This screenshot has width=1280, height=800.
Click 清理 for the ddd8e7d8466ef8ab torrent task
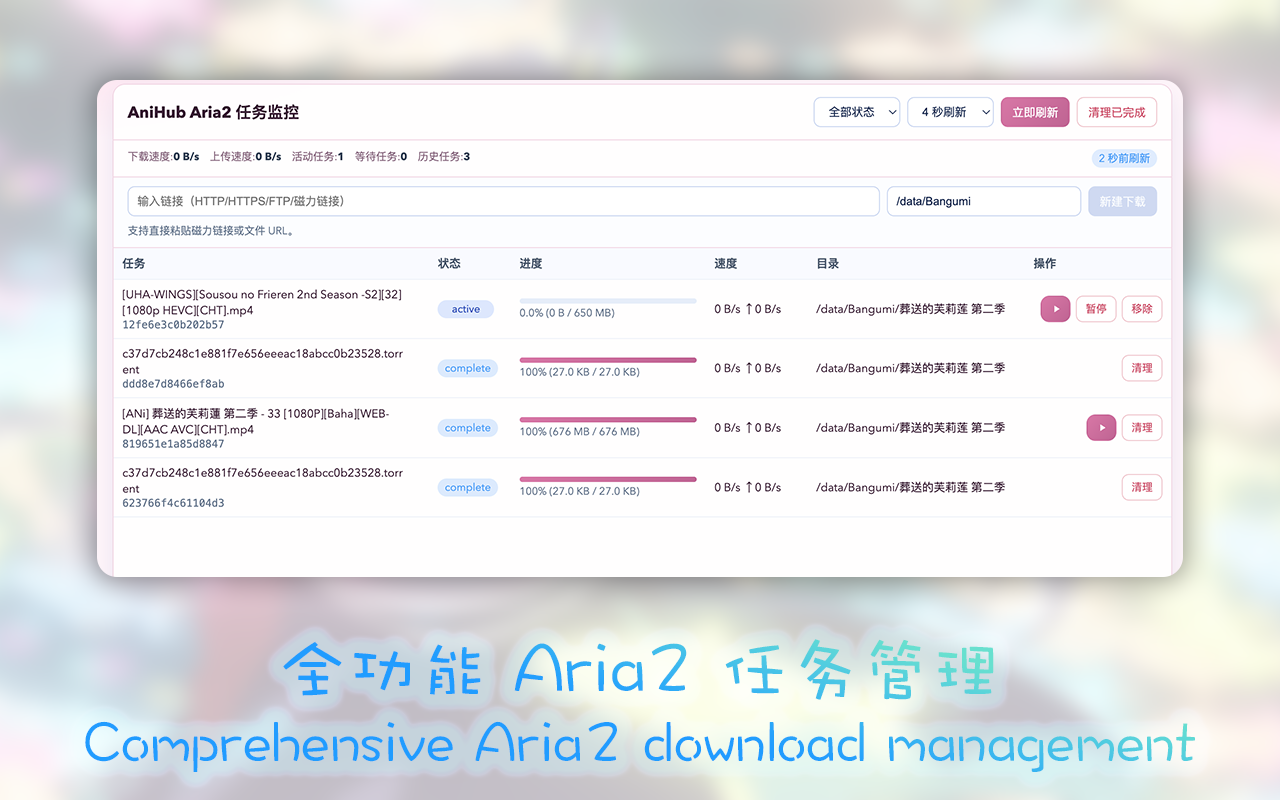point(1142,368)
